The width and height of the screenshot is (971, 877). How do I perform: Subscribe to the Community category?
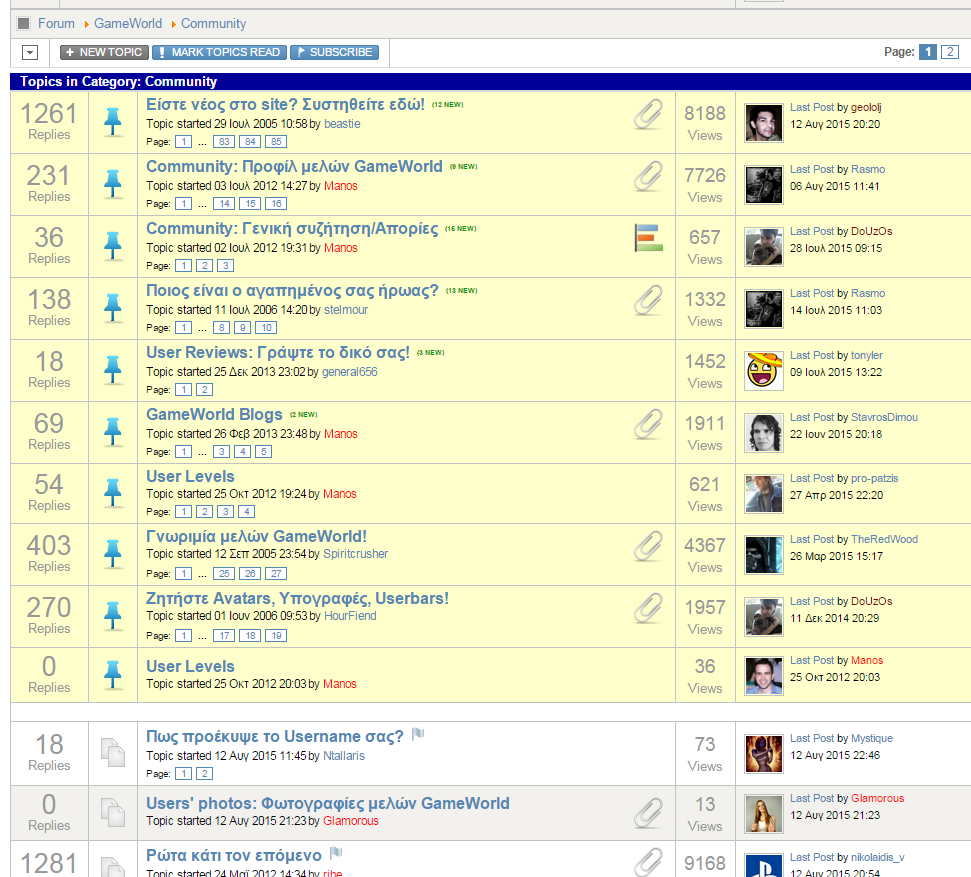[x=334, y=52]
